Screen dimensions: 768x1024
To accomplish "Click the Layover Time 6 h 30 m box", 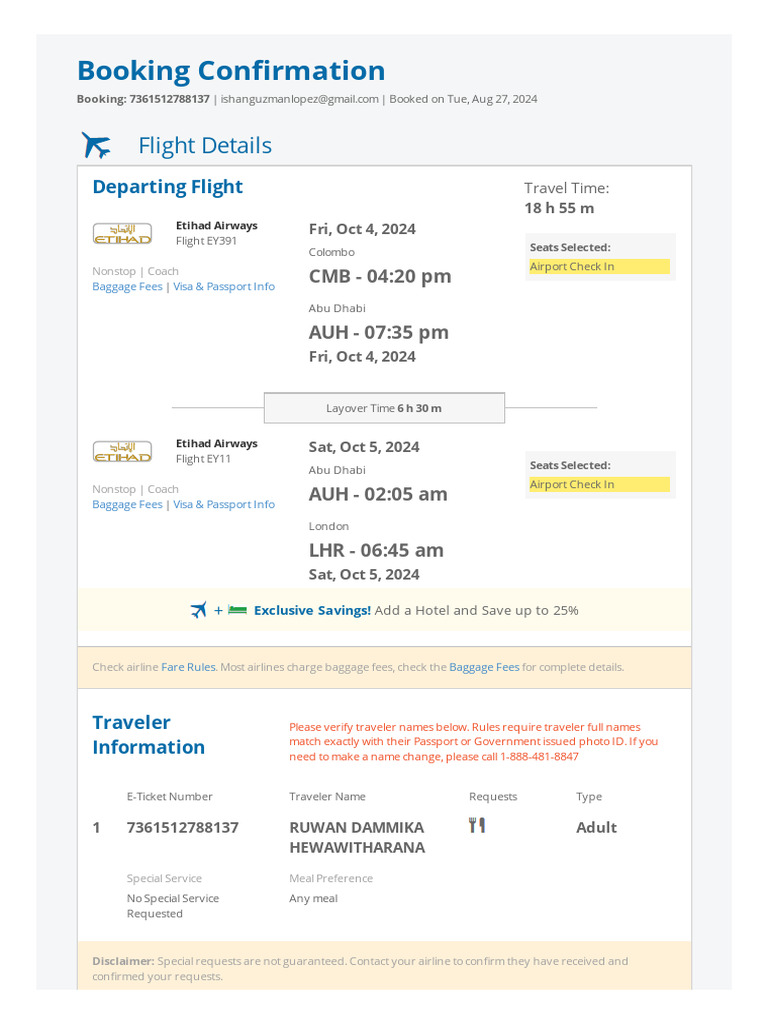I will tap(384, 408).
